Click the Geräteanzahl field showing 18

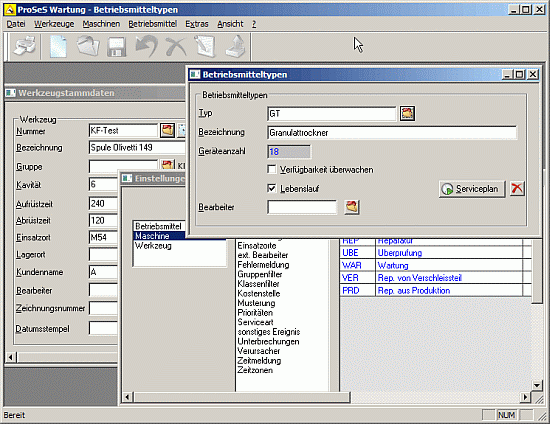click(x=289, y=152)
